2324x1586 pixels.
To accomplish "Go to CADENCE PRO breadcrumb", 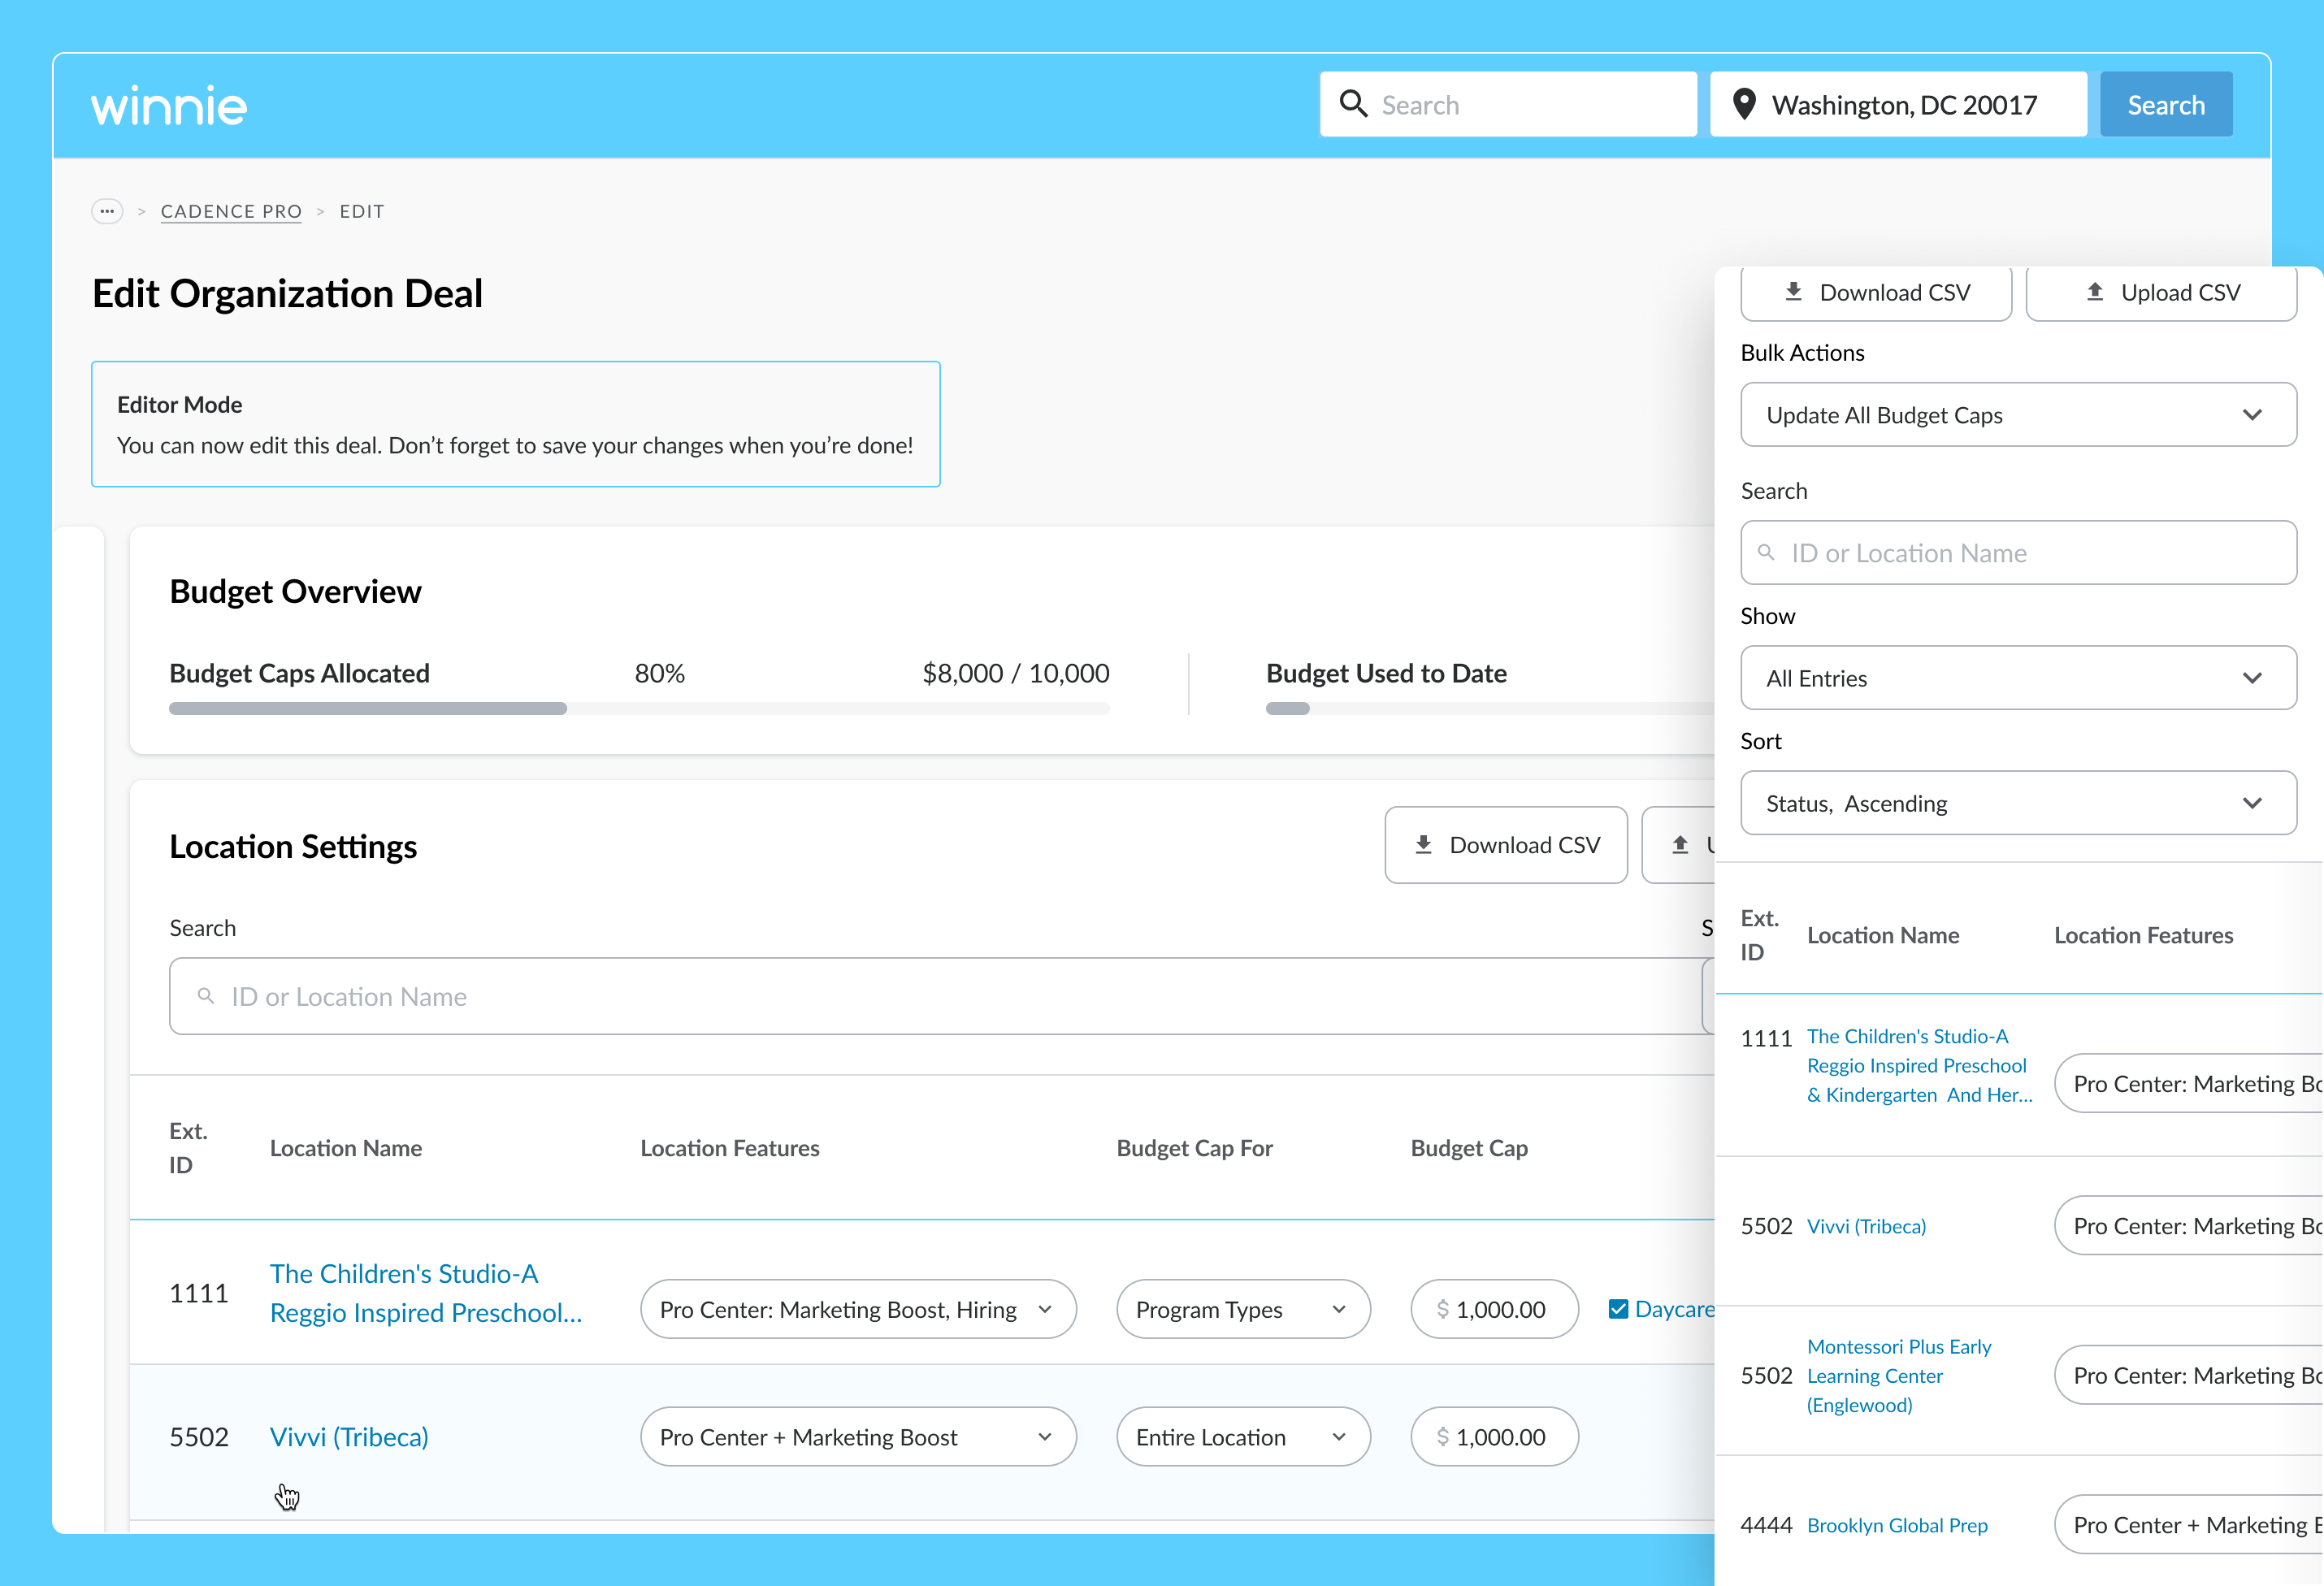I will click(231, 211).
